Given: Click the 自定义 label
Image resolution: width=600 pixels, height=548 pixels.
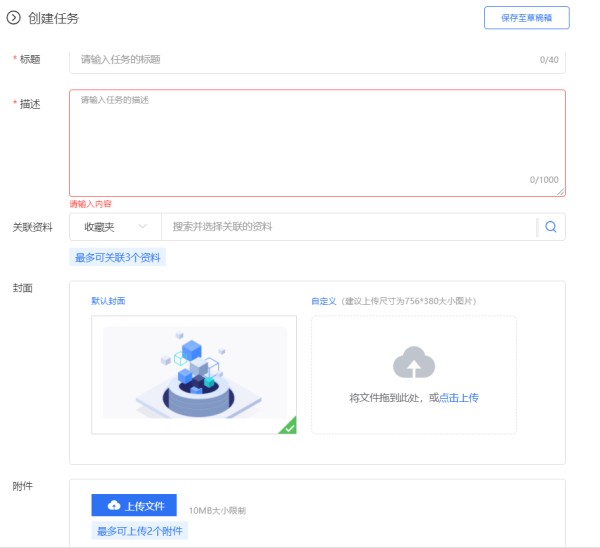Looking at the screenshot, I should click(324, 301).
